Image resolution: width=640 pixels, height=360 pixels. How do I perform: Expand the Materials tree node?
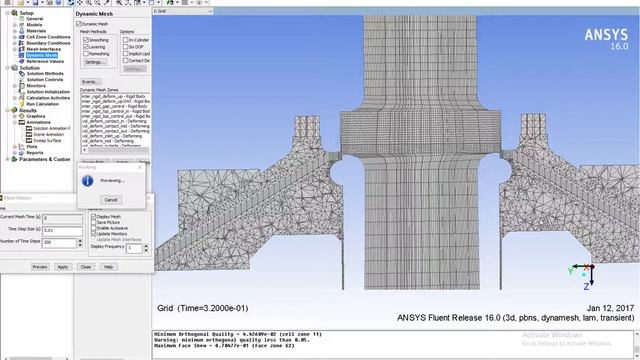(15, 31)
